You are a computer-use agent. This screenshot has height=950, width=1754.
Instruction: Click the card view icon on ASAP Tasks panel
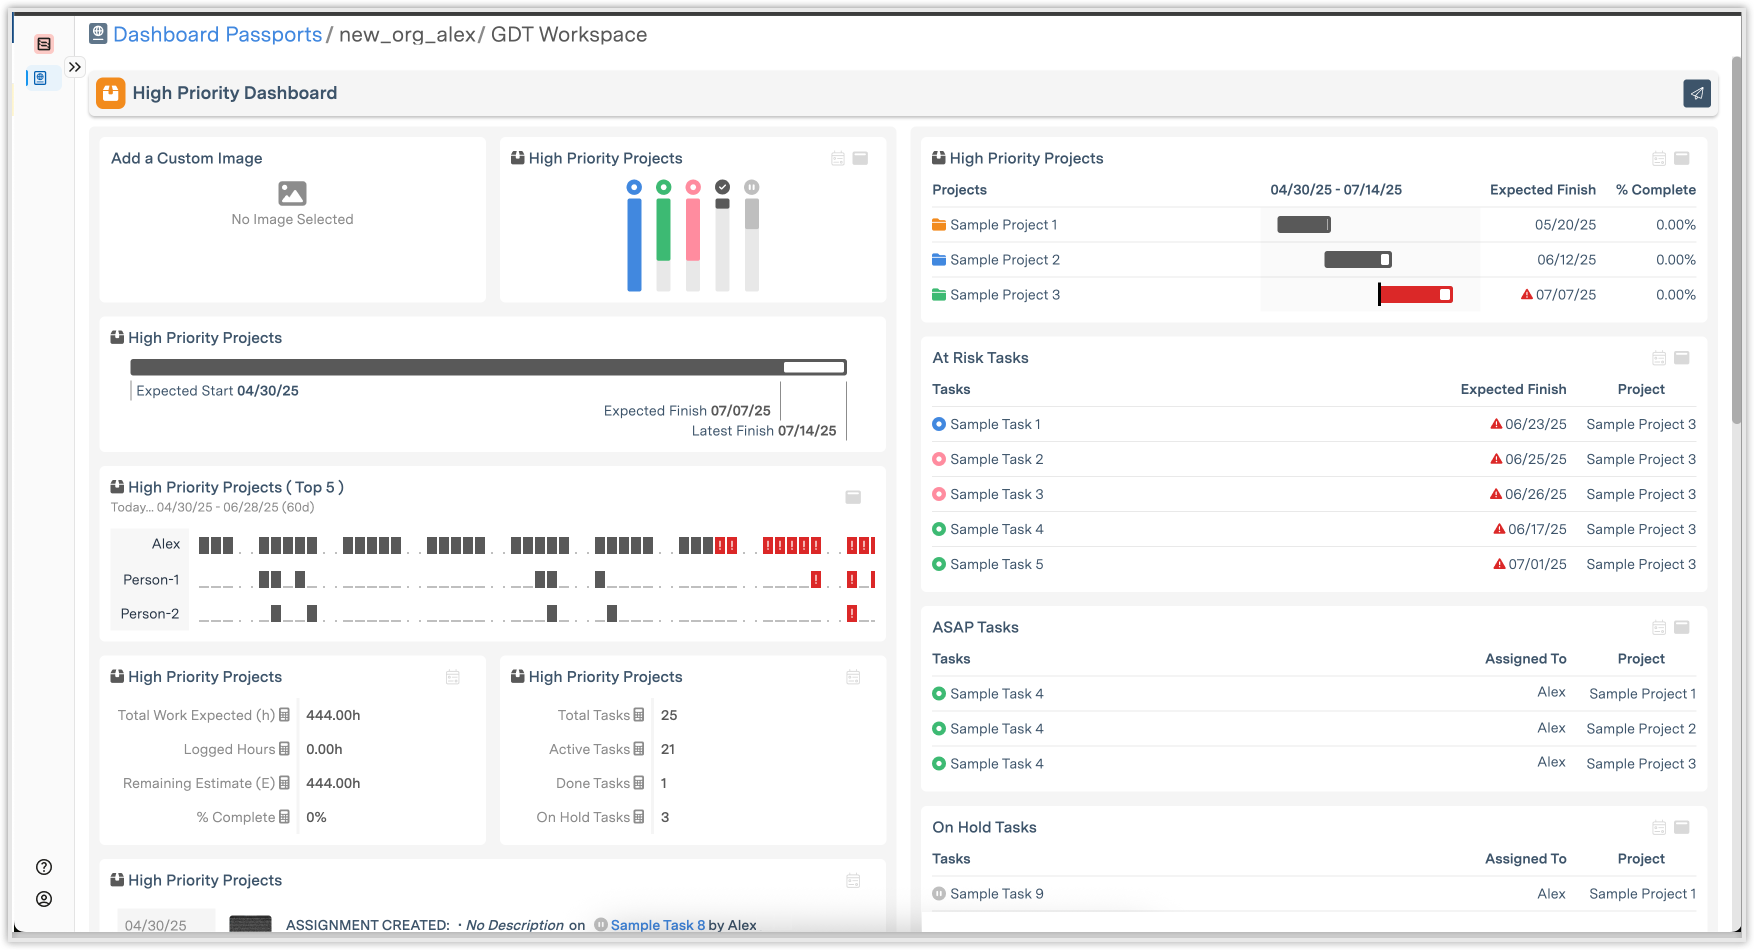coord(1682,627)
